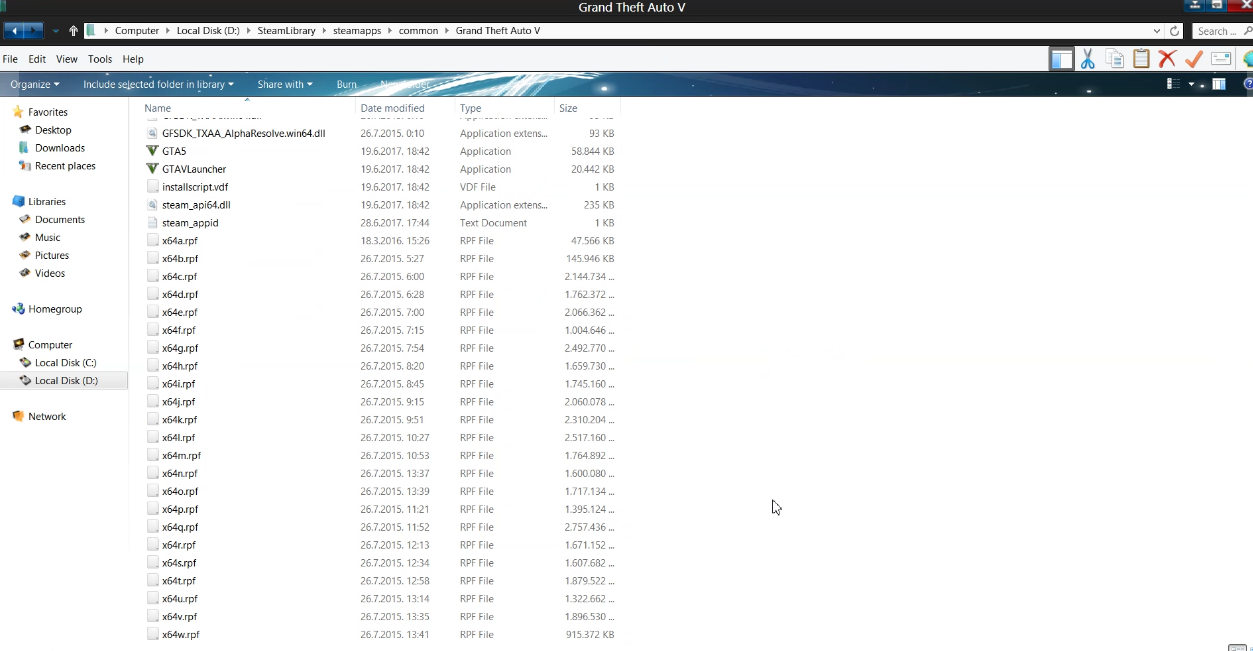Click the steam_api64.dll file icon
This screenshot has width=1253, height=651.
click(x=153, y=205)
